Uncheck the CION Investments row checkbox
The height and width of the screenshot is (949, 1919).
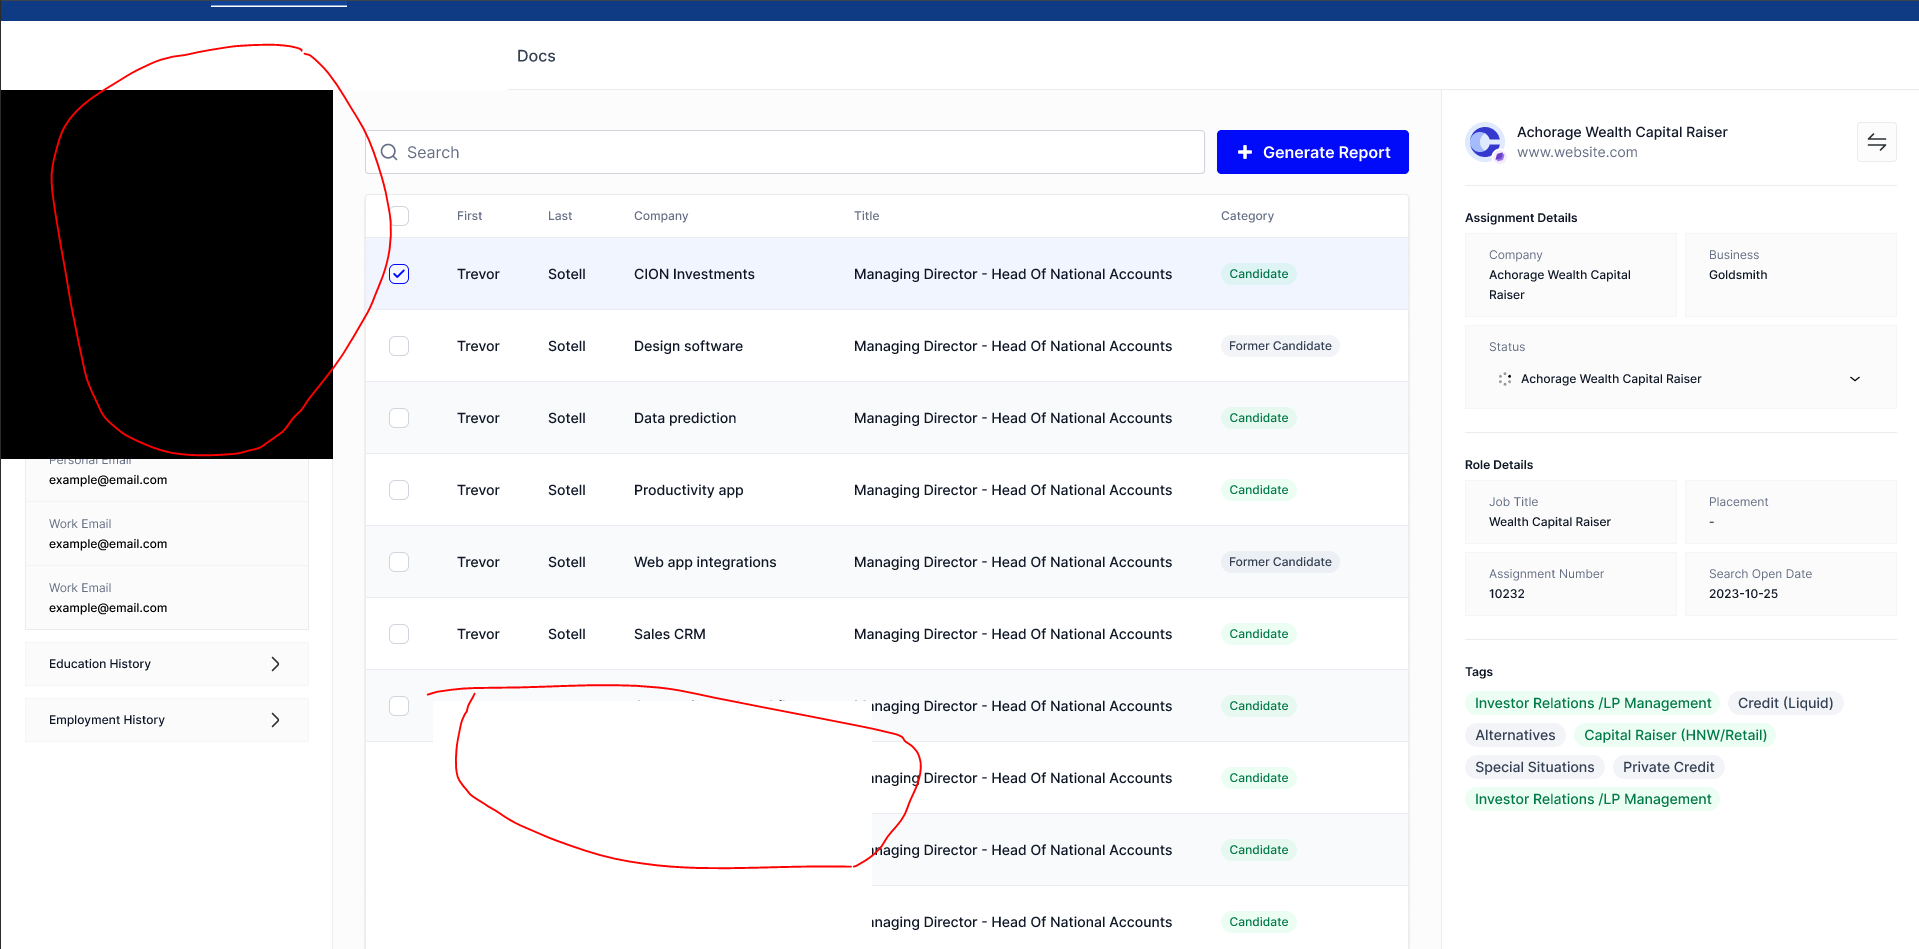(399, 274)
